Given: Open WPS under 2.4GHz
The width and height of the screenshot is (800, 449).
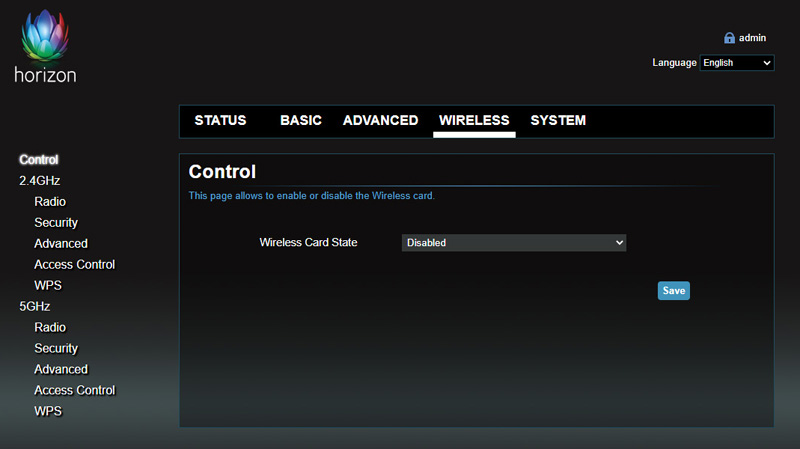Looking at the screenshot, I should pos(48,286).
